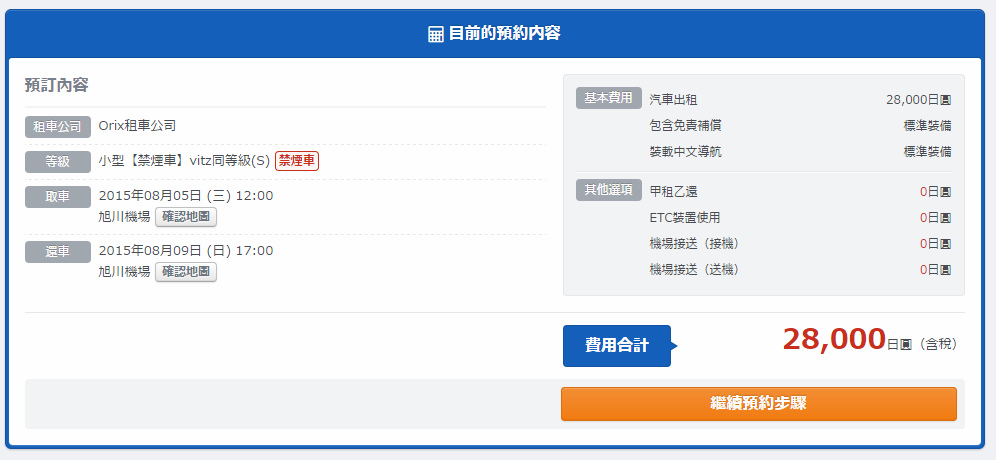996x460 pixels.
Task: Select the 租車公司 label tag
Action: pyautogui.click(x=58, y=126)
